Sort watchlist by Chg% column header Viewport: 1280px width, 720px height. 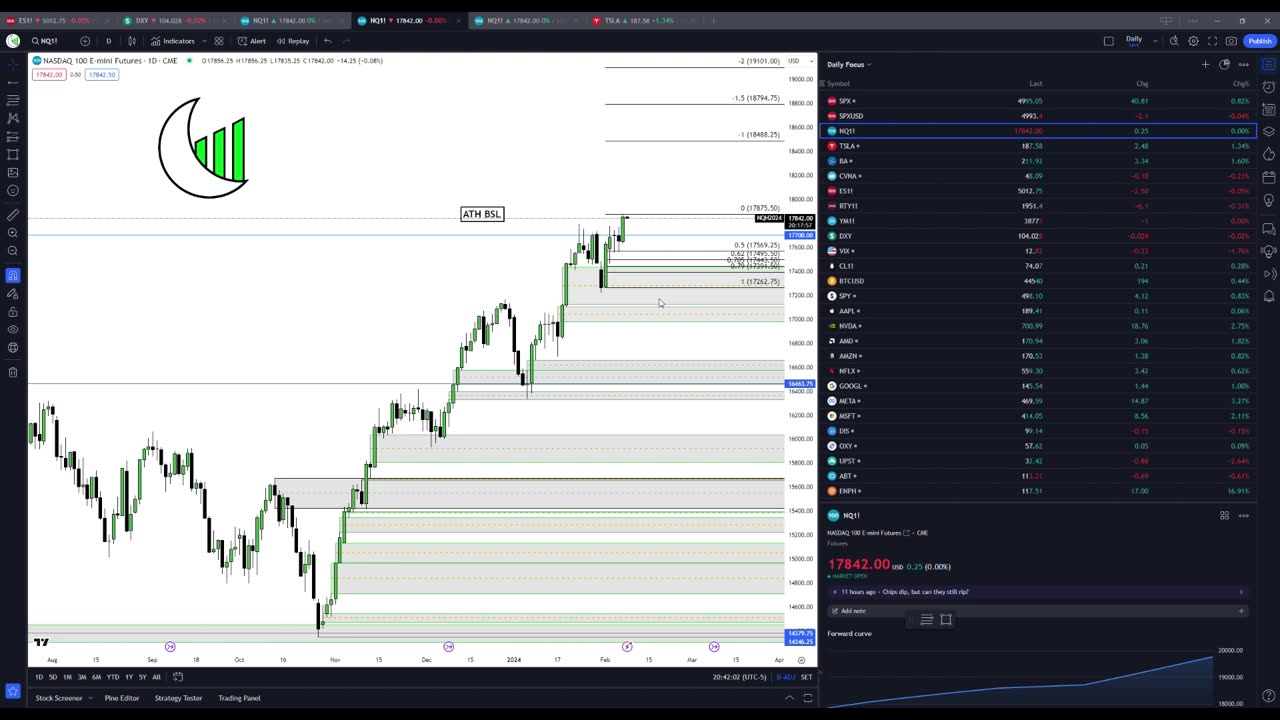[1241, 84]
